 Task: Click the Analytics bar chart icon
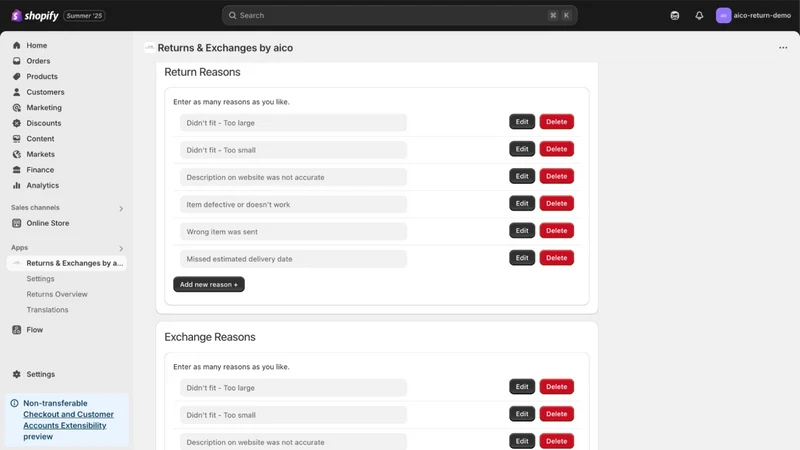click(x=16, y=185)
